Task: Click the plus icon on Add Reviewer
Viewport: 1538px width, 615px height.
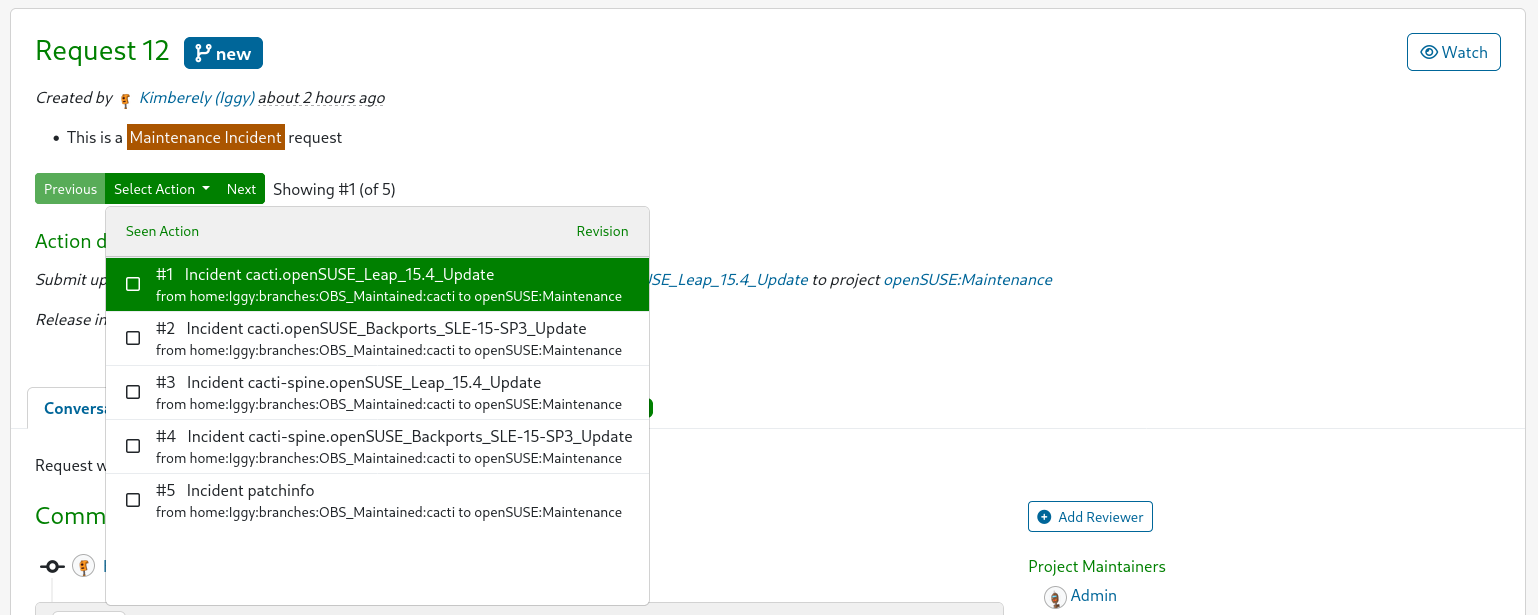Action: (1046, 516)
